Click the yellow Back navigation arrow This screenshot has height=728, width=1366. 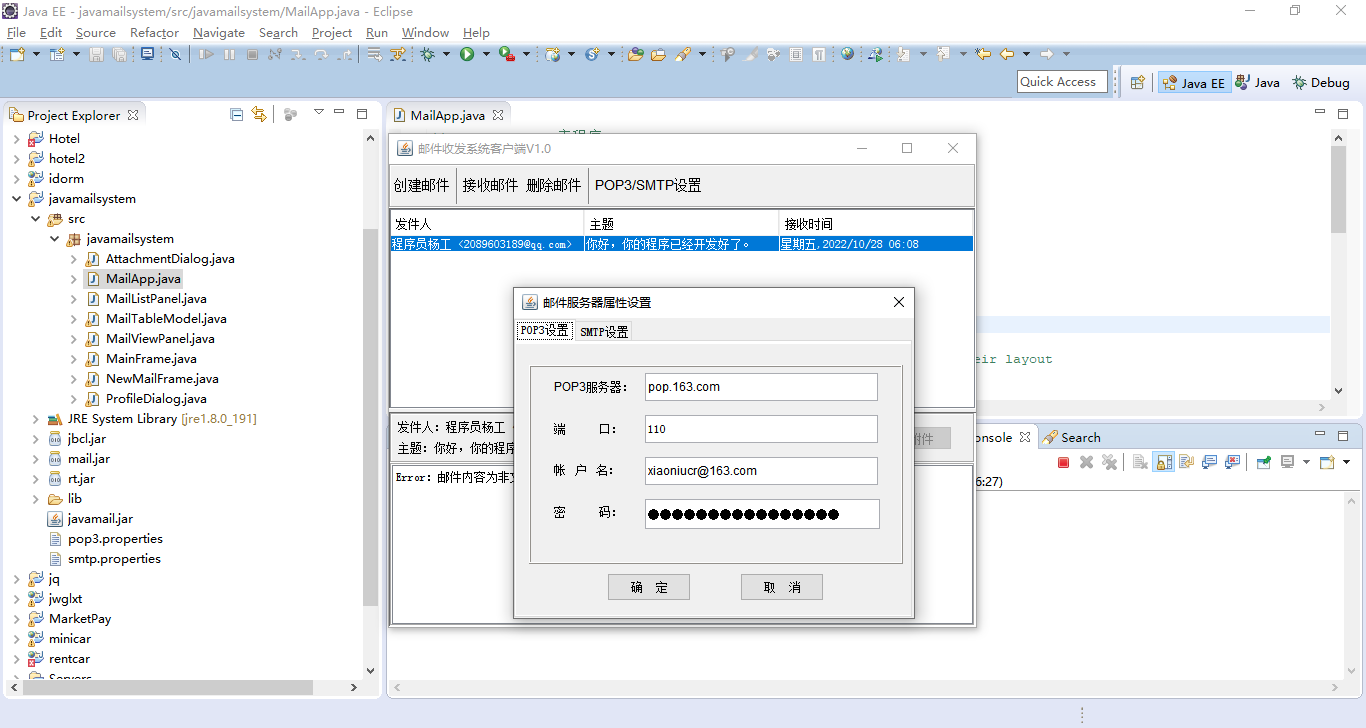click(1007, 54)
